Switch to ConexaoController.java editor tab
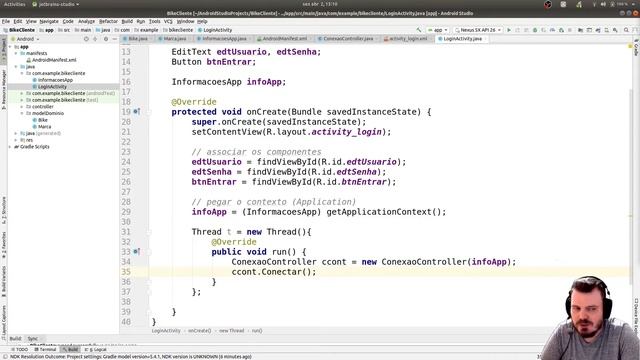640x360 pixels. click(x=348, y=39)
